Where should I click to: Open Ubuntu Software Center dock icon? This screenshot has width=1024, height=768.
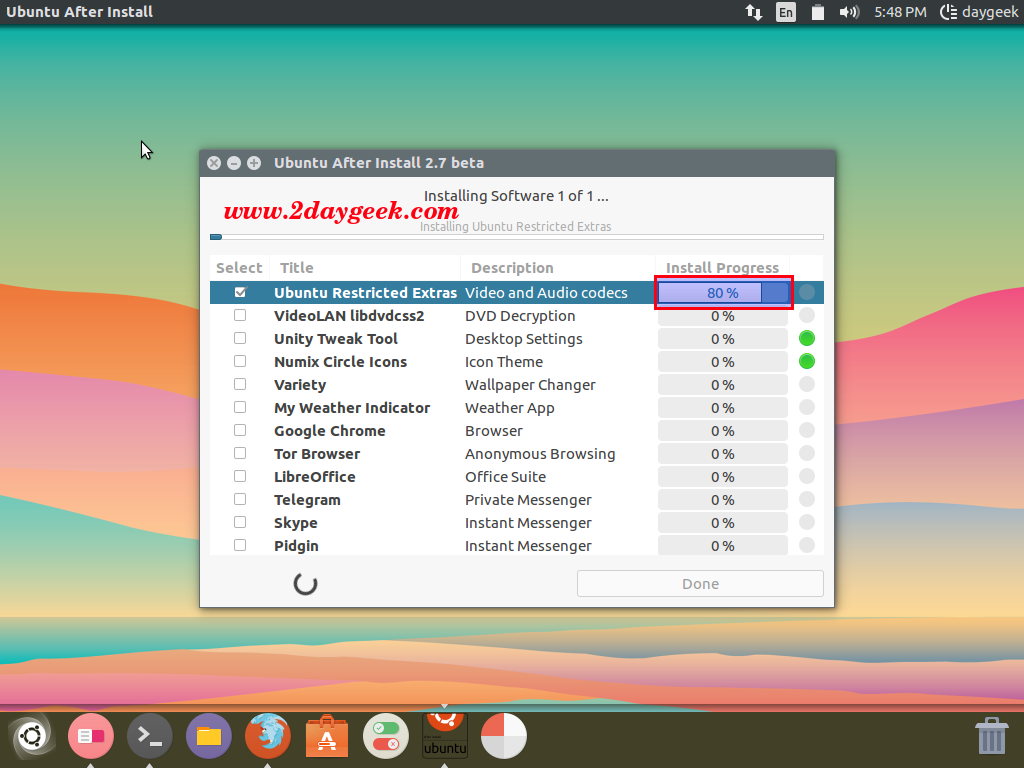tap(327, 736)
